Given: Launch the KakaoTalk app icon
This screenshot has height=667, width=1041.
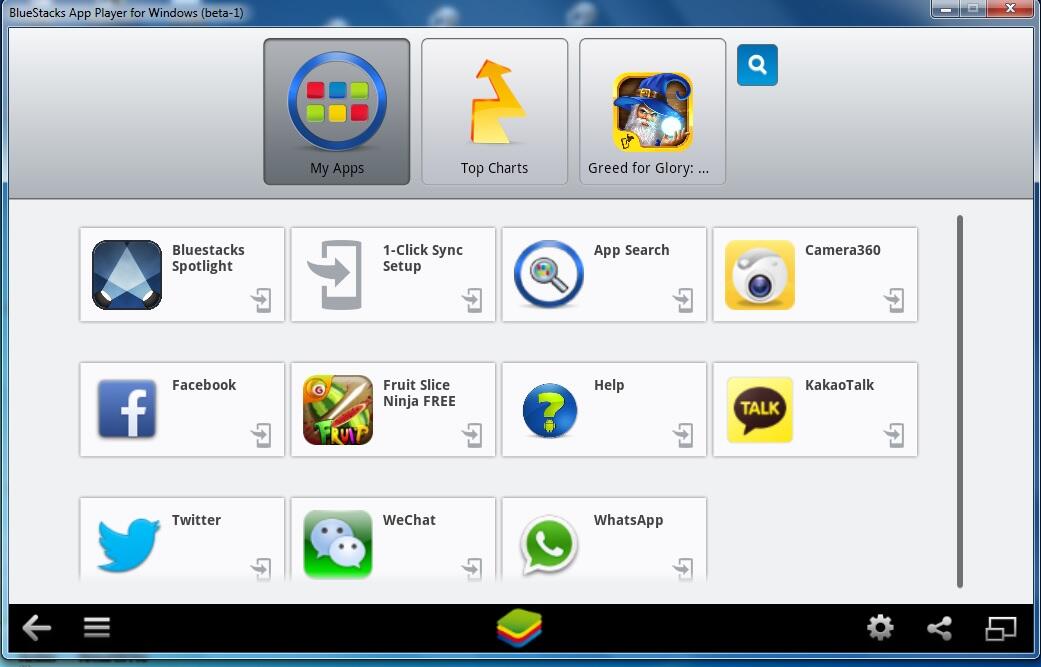Looking at the screenshot, I should click(x=760, y=409).
